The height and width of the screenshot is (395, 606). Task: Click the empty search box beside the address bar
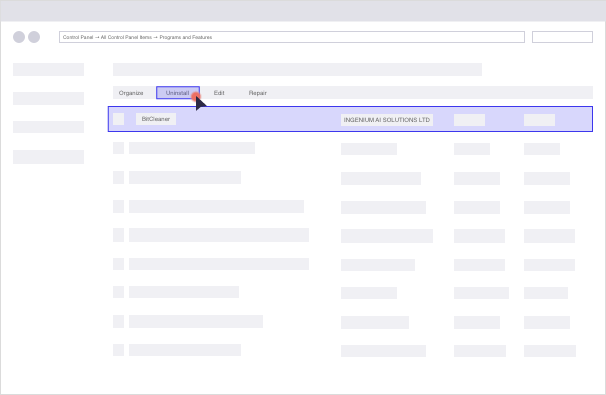click(562, 37)
